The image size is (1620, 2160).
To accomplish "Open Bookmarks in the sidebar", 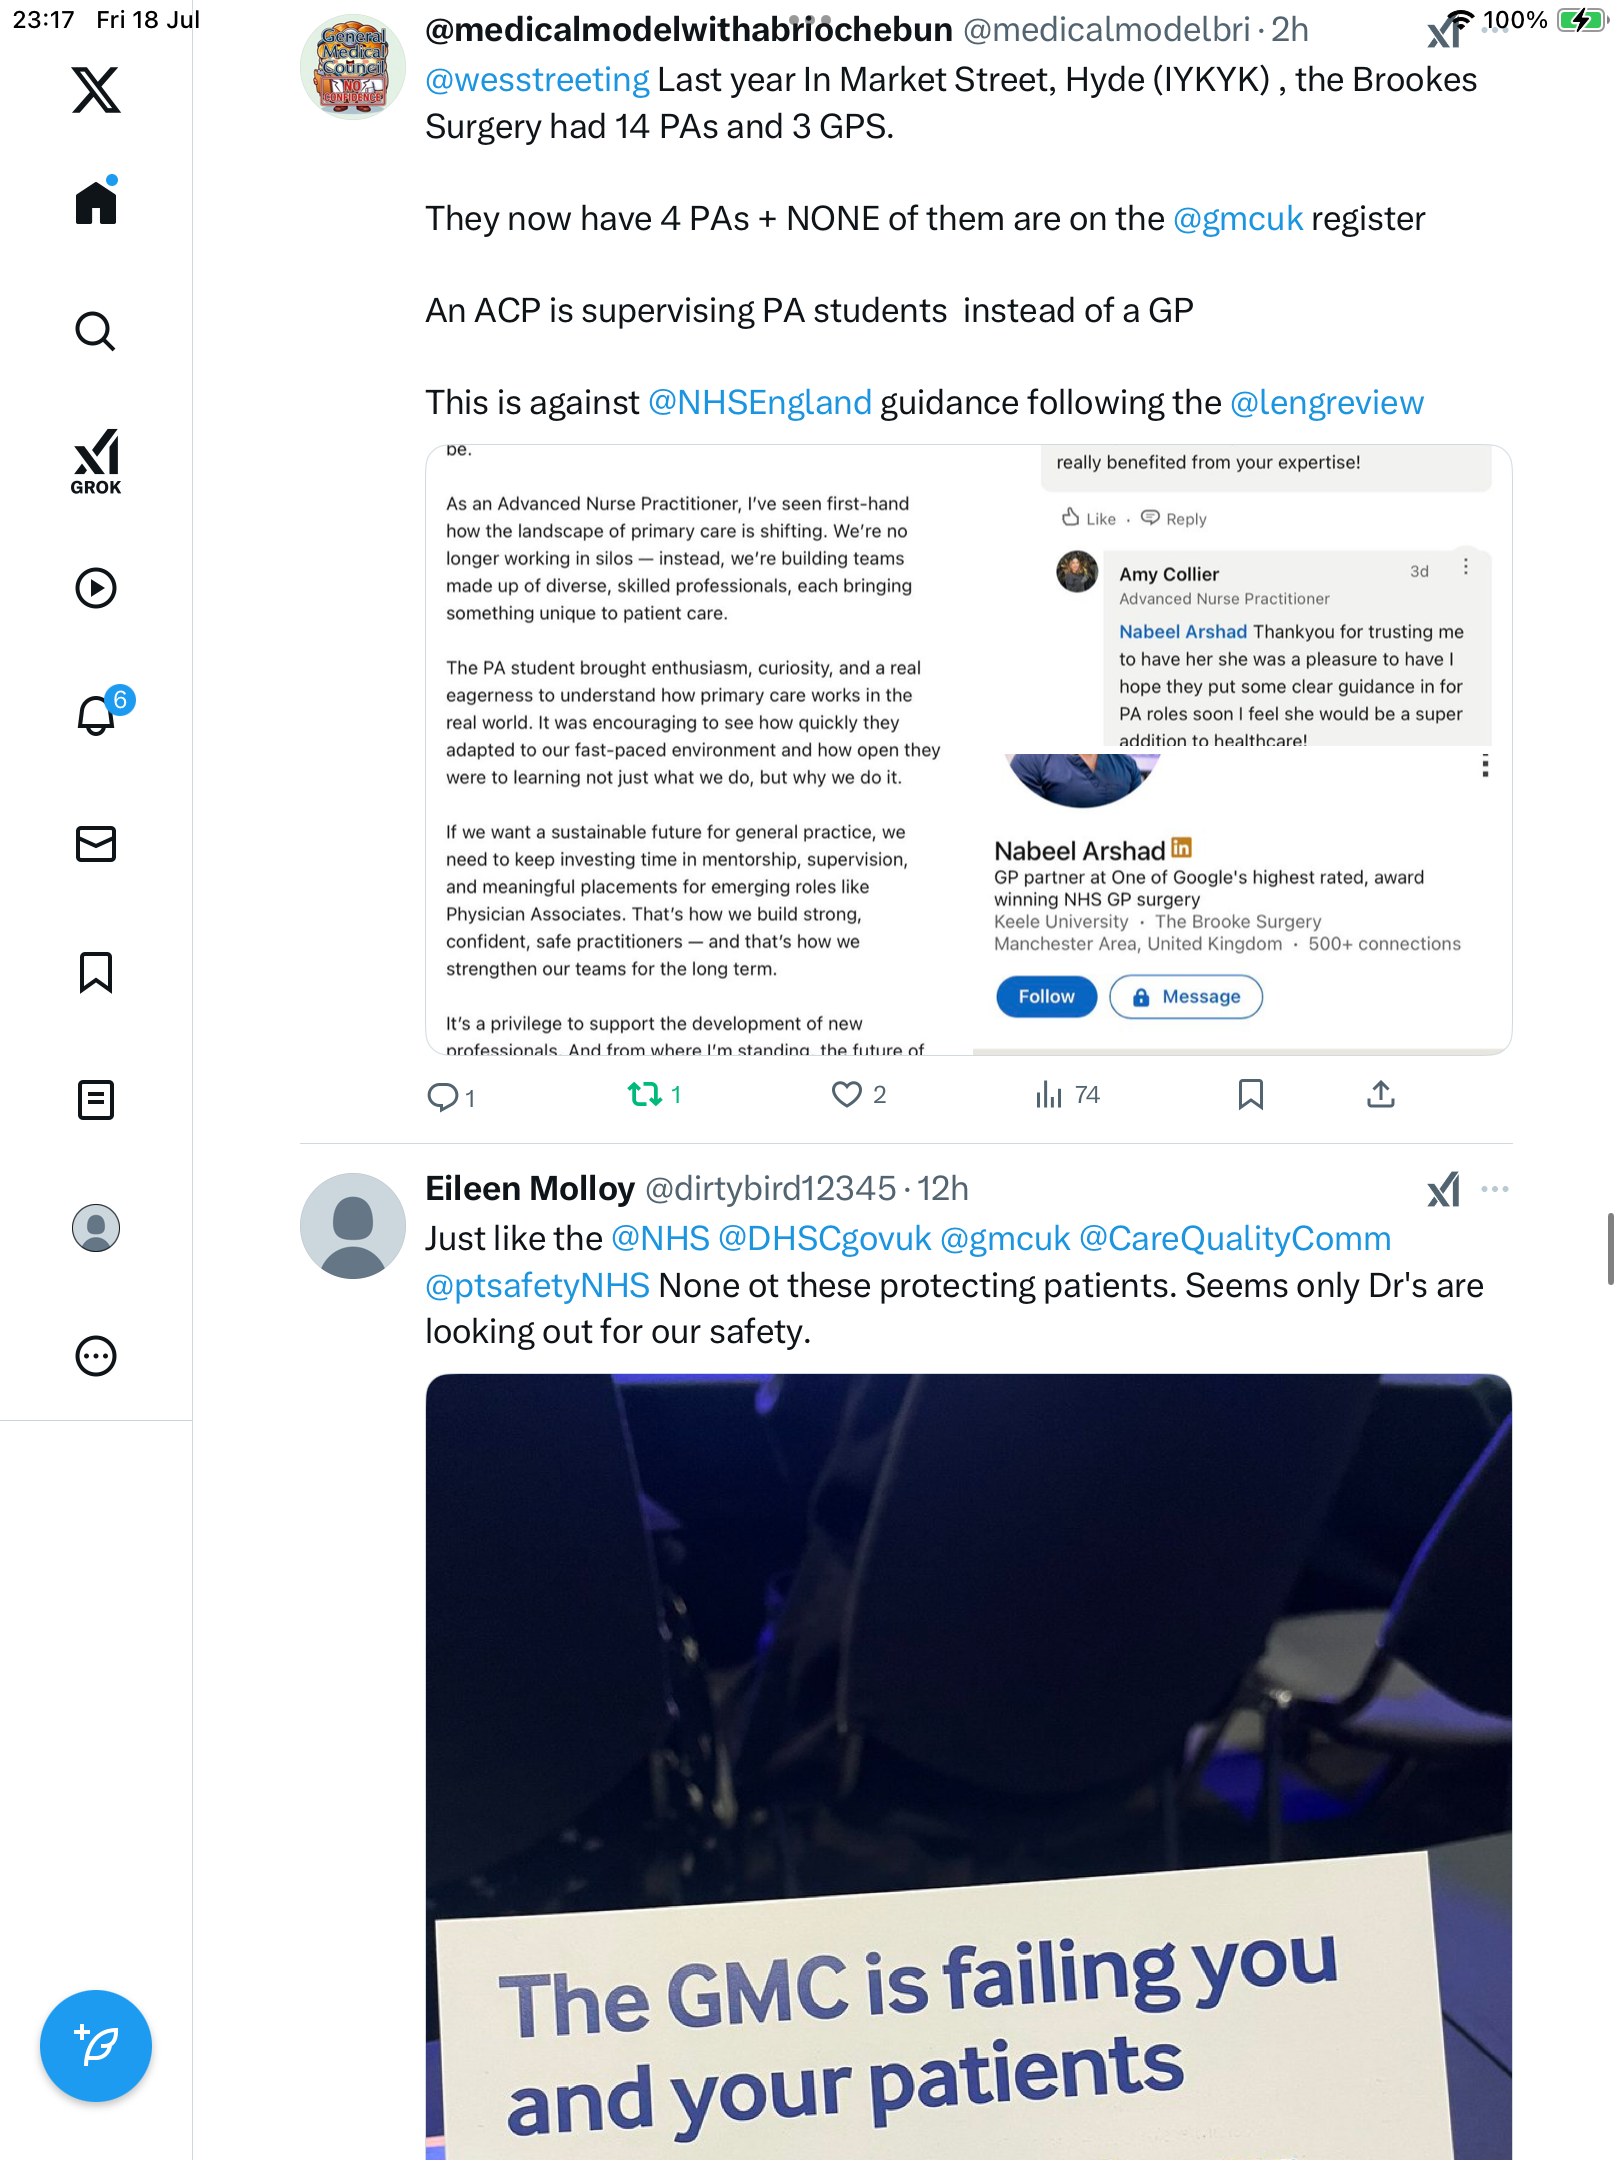I will pyautogui.click(x=96, y=972).
